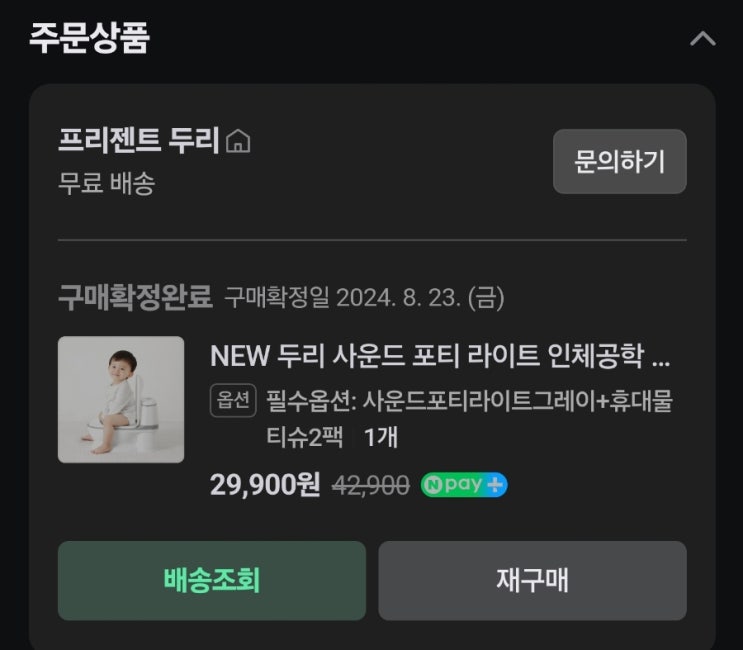Click the green N pay logo
Image resolution: width=743 pixels, height=650 pixels.
click(x=433, y=485)
